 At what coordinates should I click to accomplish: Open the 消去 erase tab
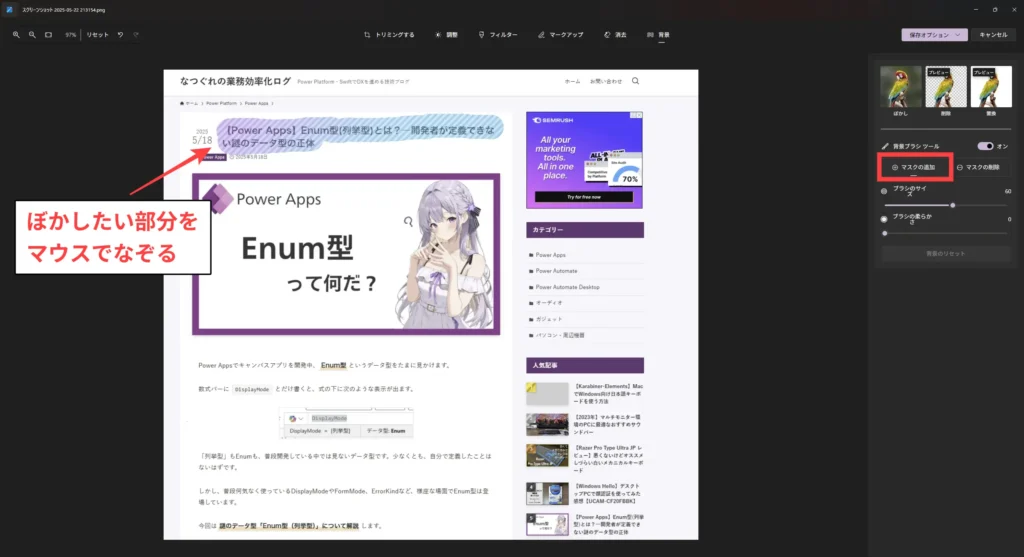point(615,35)
